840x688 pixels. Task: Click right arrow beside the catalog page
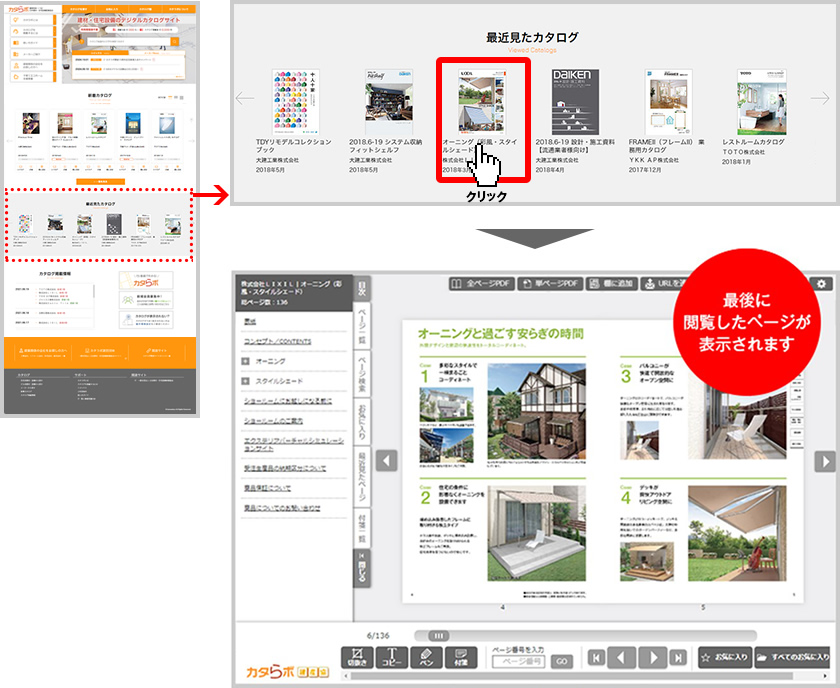tap(825, 461)
